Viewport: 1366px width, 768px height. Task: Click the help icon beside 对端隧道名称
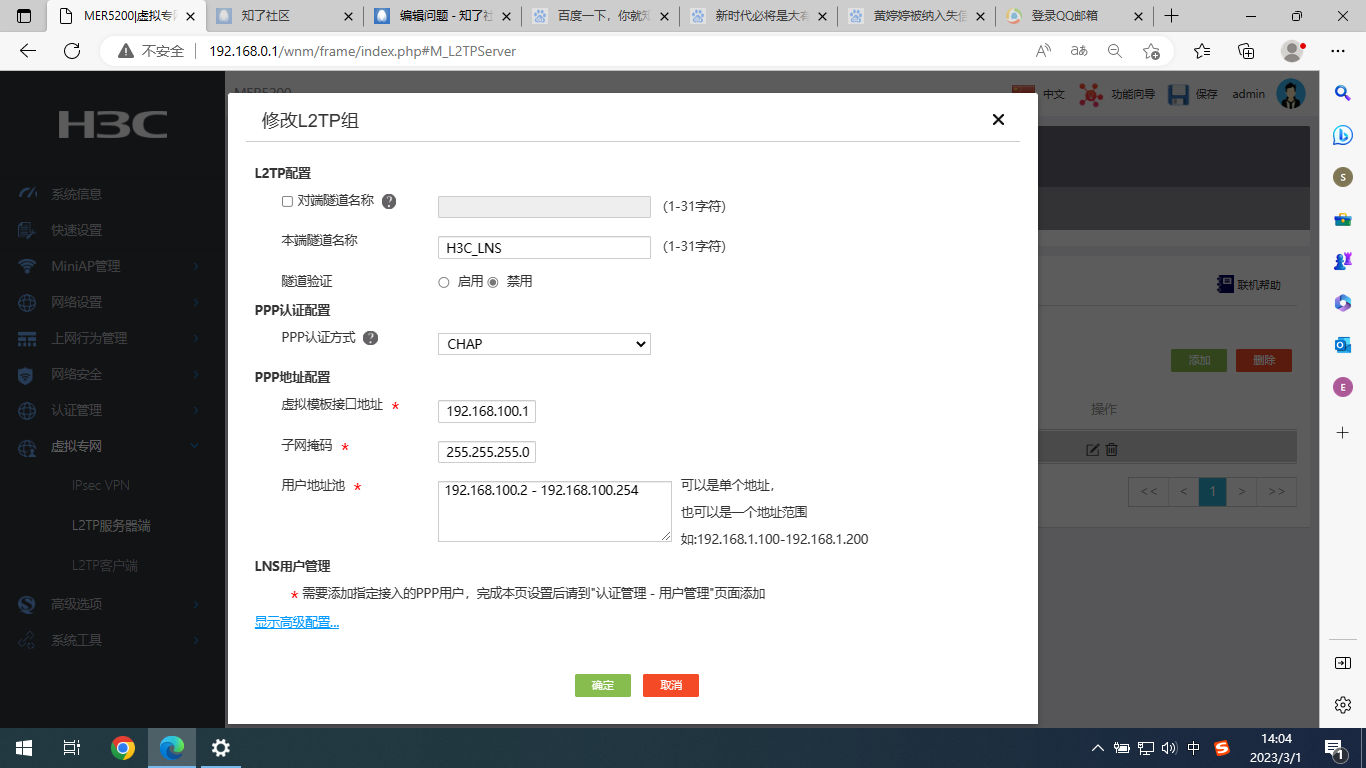[389, 201]
